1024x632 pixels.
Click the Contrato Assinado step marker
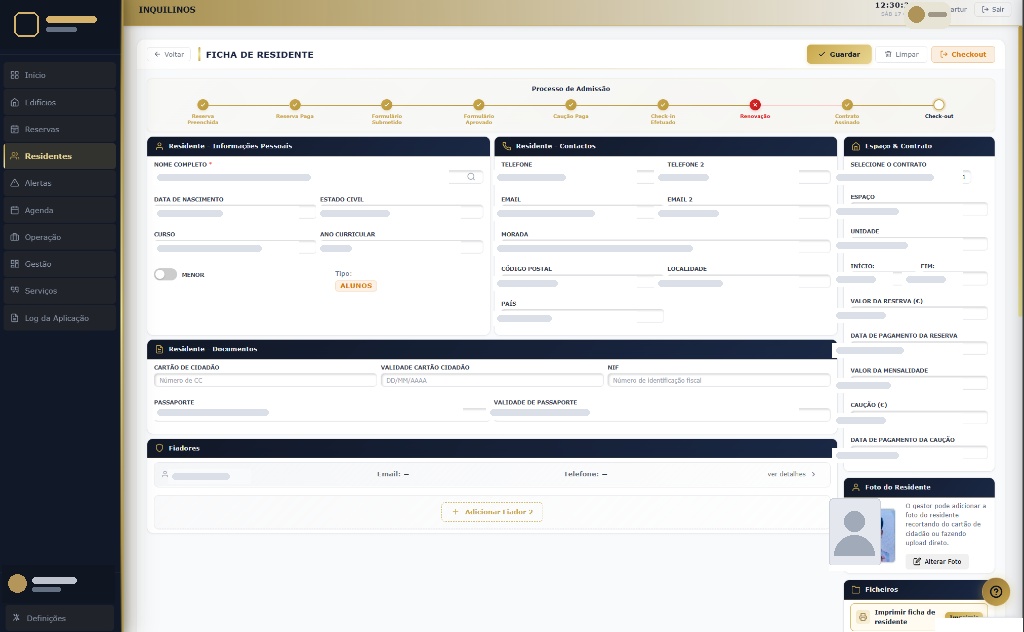tap(847, 104)
